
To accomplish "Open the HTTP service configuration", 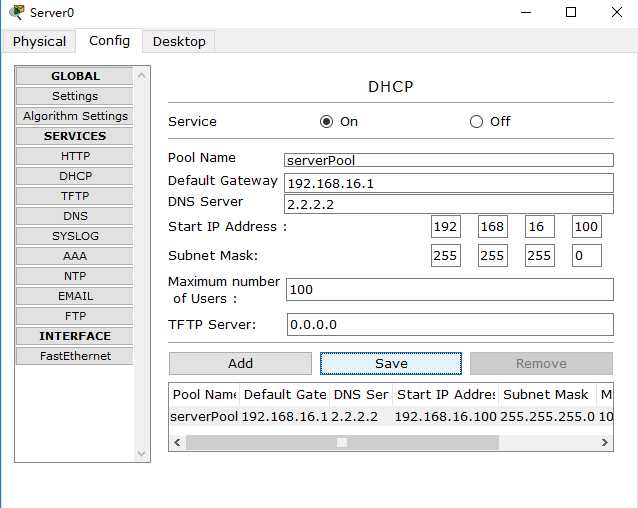I will pyautogui.click(x=75, y=156).
